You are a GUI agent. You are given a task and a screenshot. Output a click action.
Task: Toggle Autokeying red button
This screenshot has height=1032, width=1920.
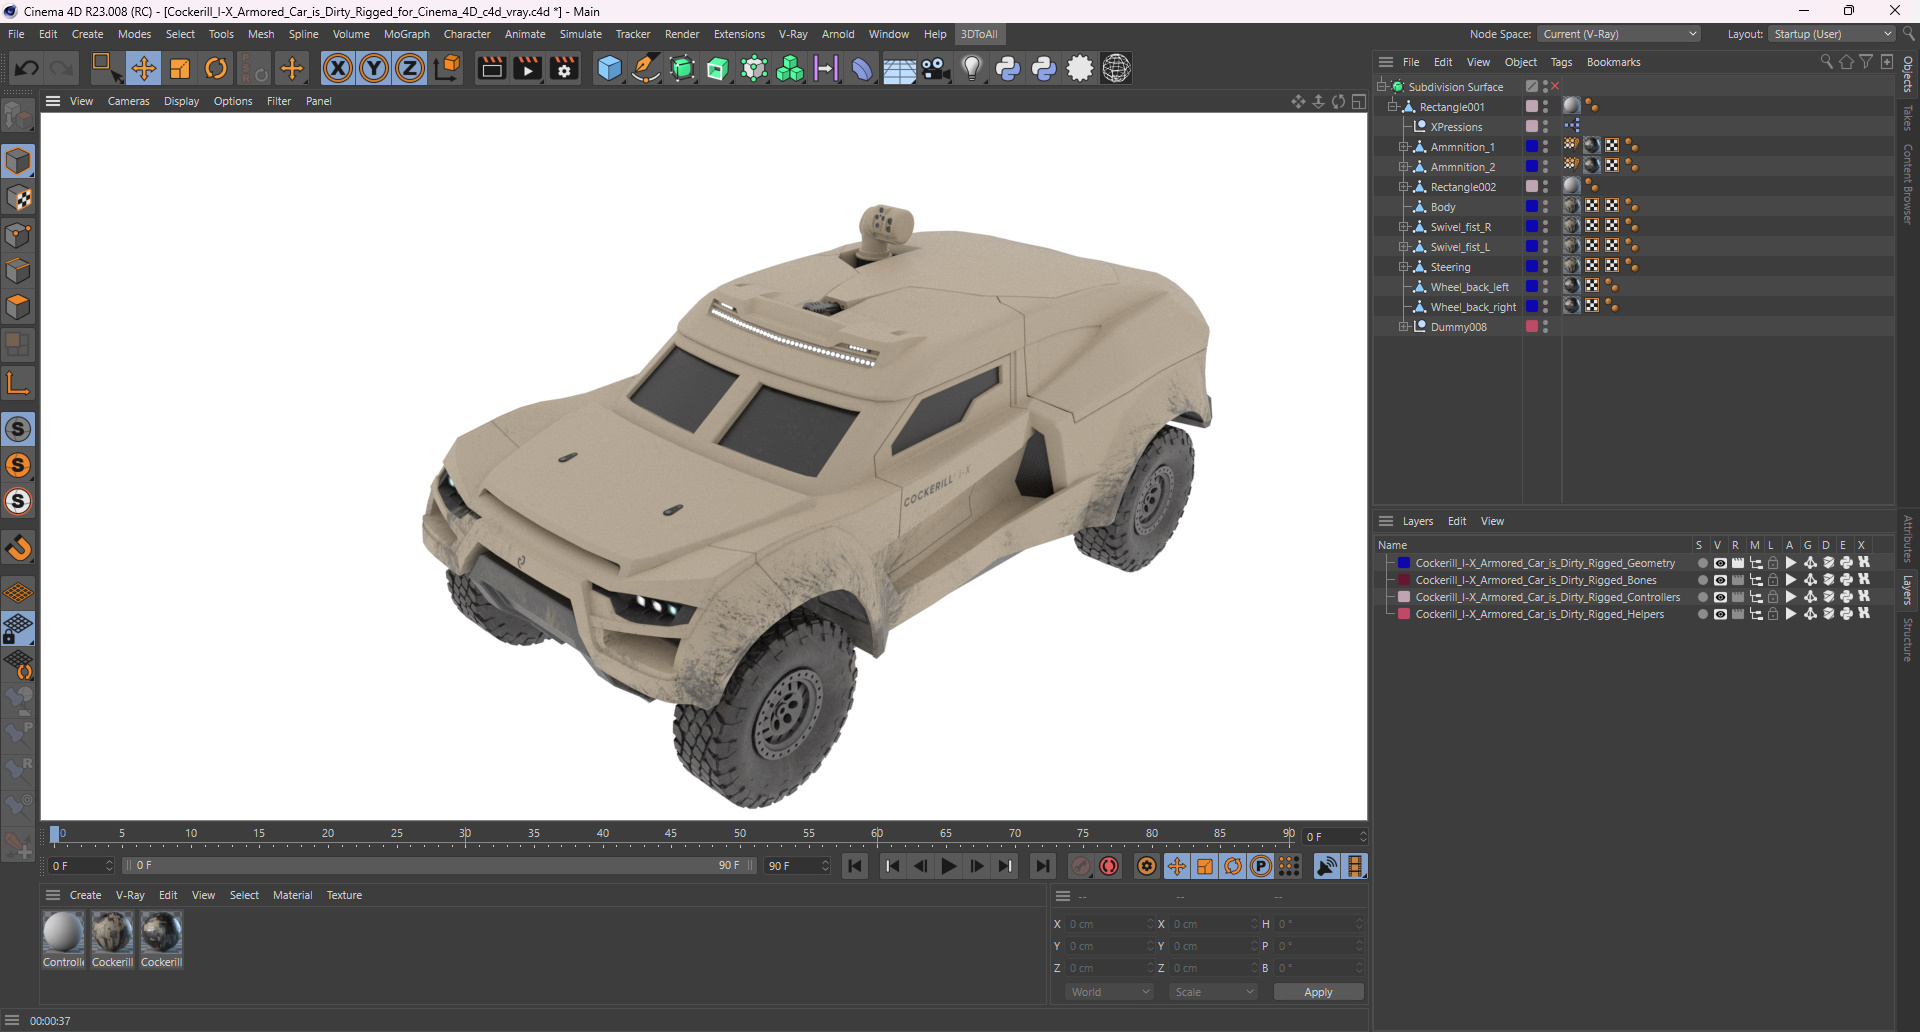pos(1109,866)
